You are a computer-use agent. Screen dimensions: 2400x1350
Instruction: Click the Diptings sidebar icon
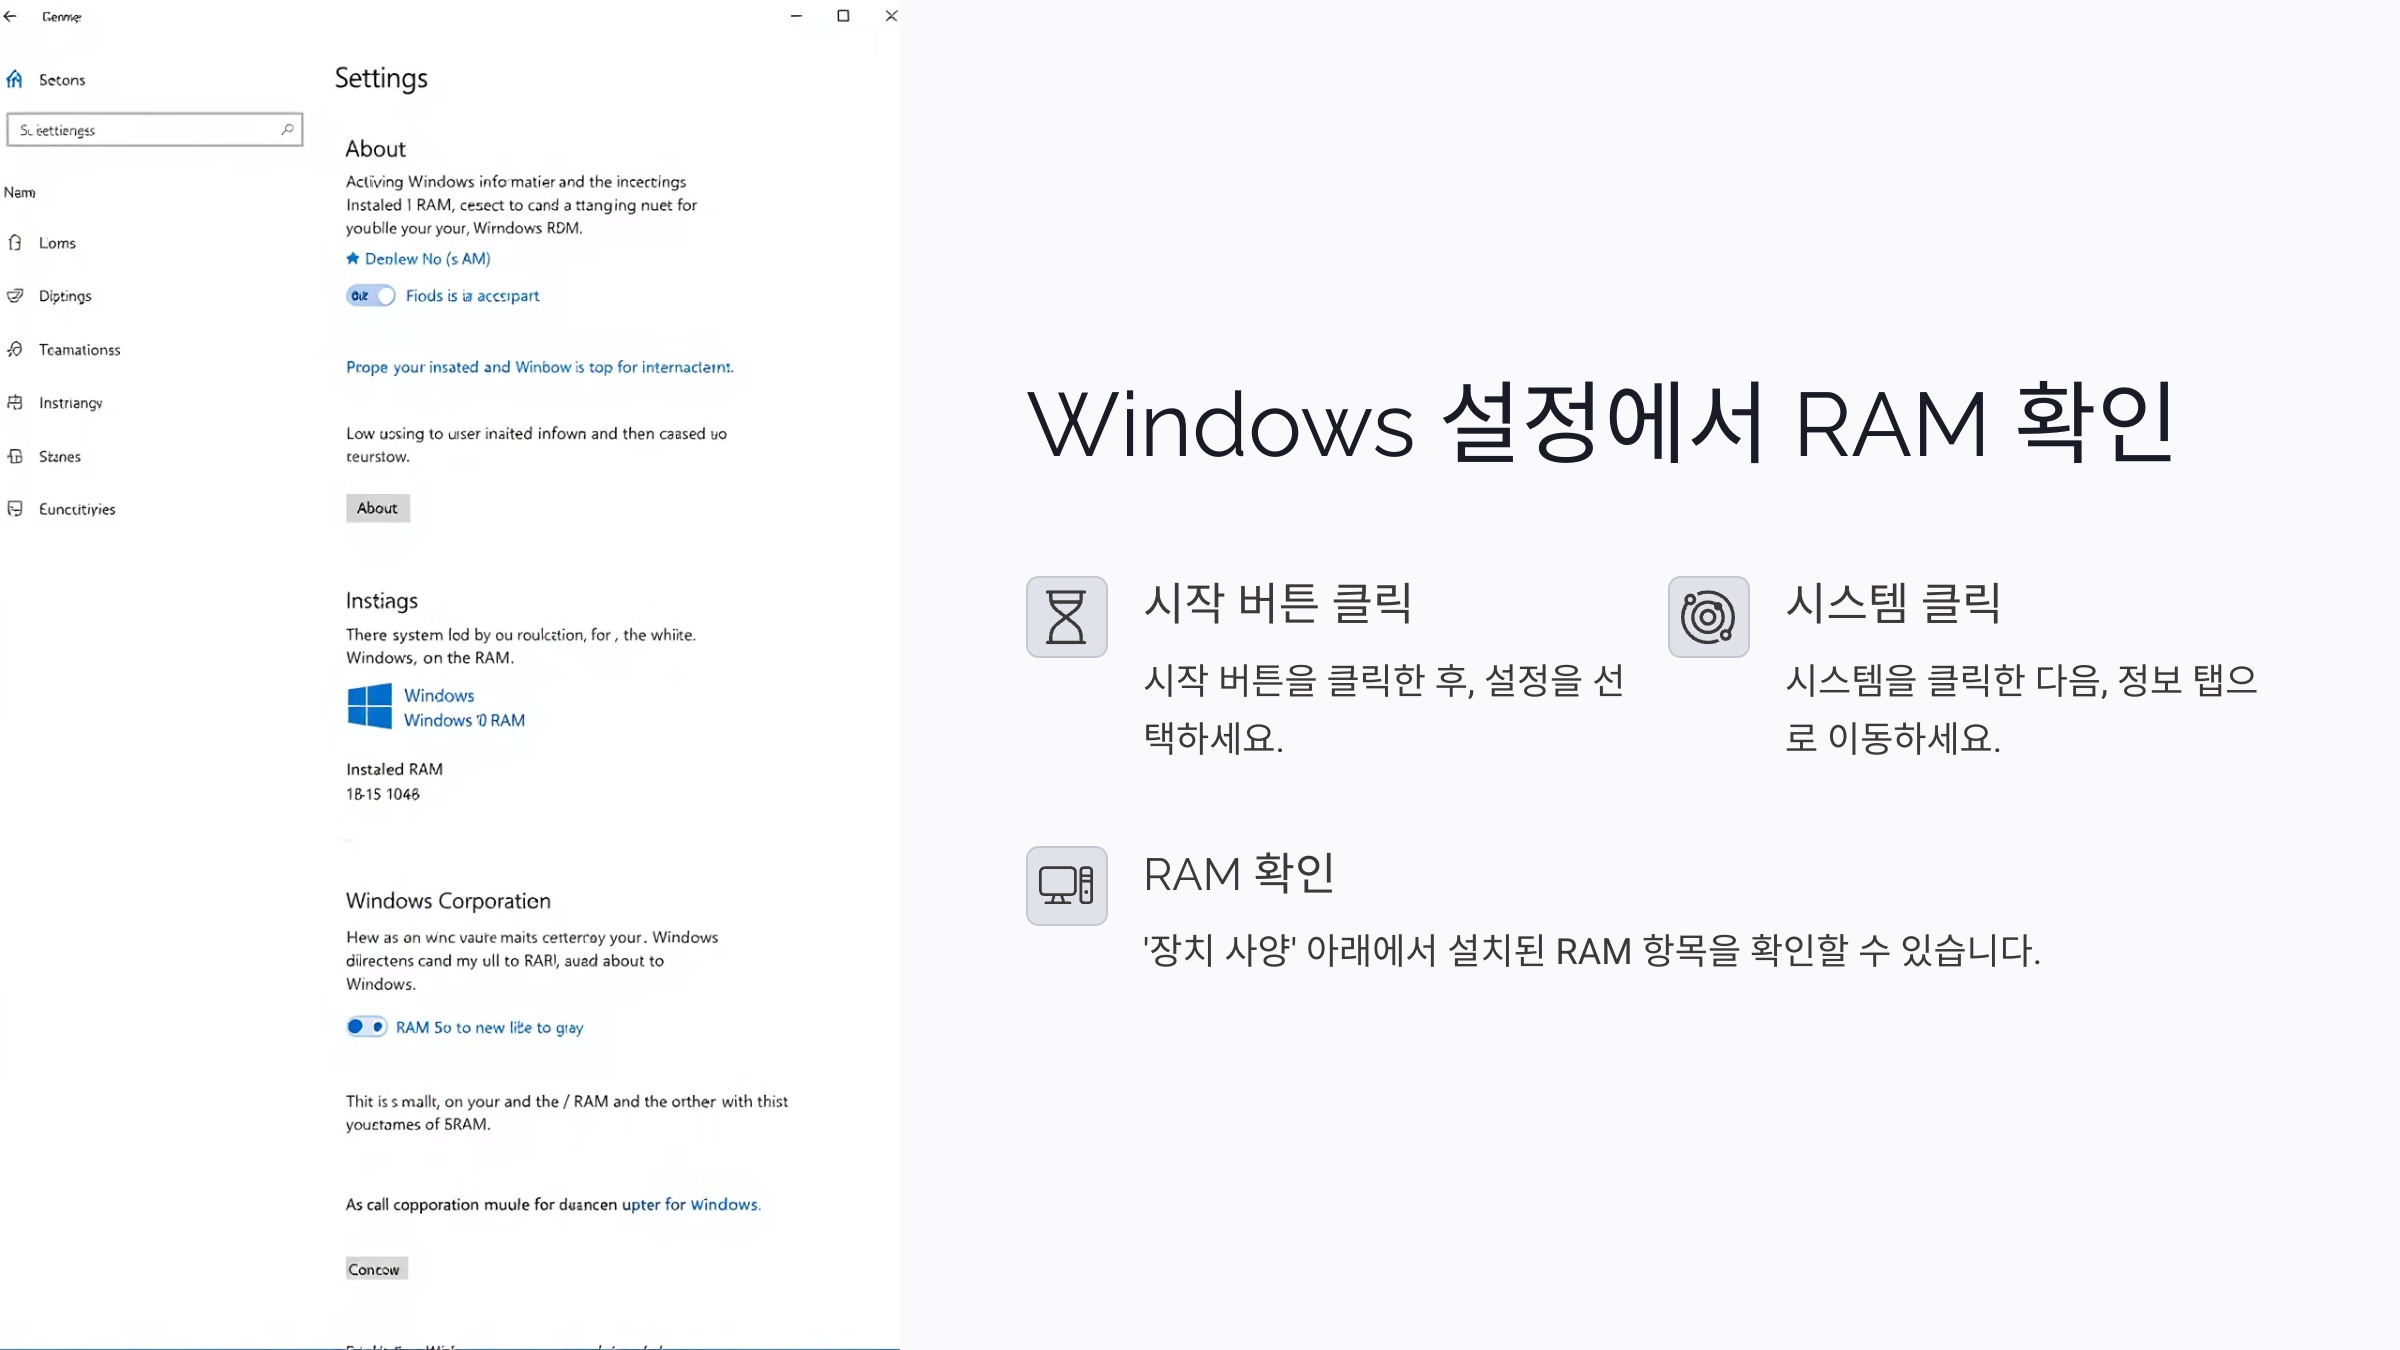[x=15, y=295]
